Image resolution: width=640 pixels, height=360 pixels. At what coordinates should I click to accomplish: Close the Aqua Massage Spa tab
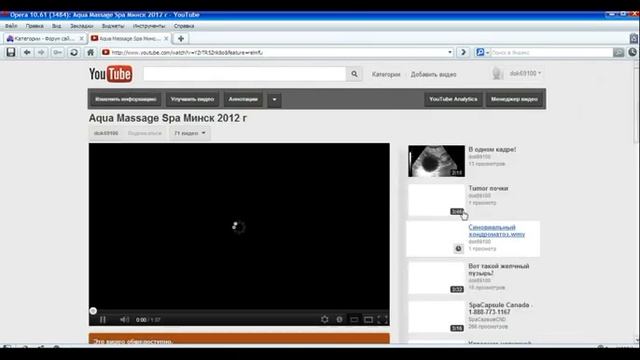pos(166,38)
